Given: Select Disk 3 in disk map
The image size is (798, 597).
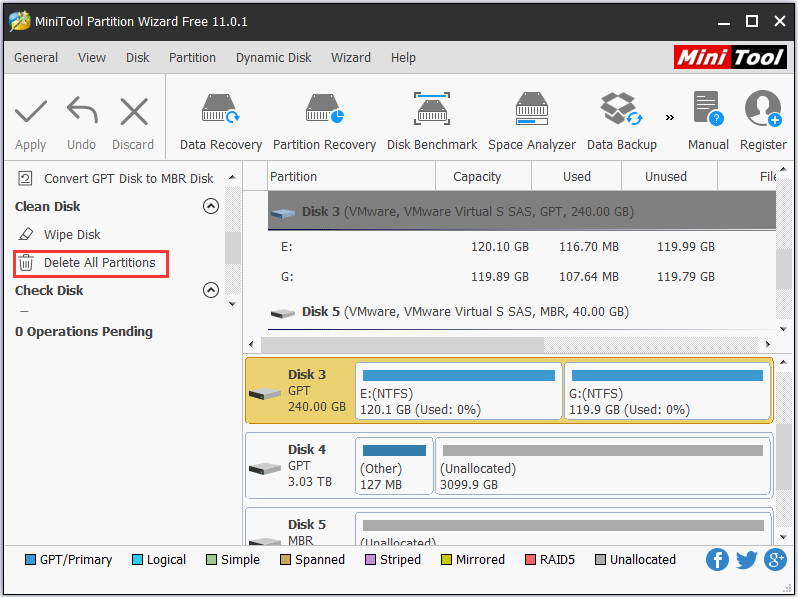Looking at the screenshot, I should 300,391.
